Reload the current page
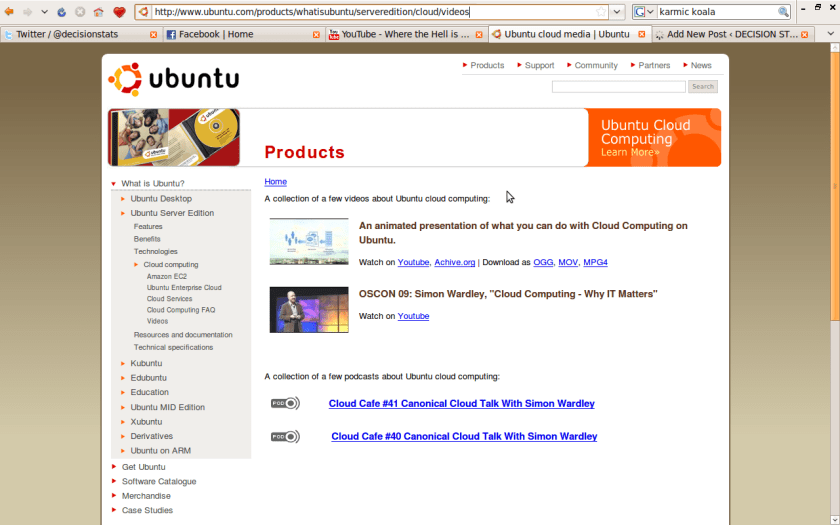The image size is (840, 525). pos(62,12)
